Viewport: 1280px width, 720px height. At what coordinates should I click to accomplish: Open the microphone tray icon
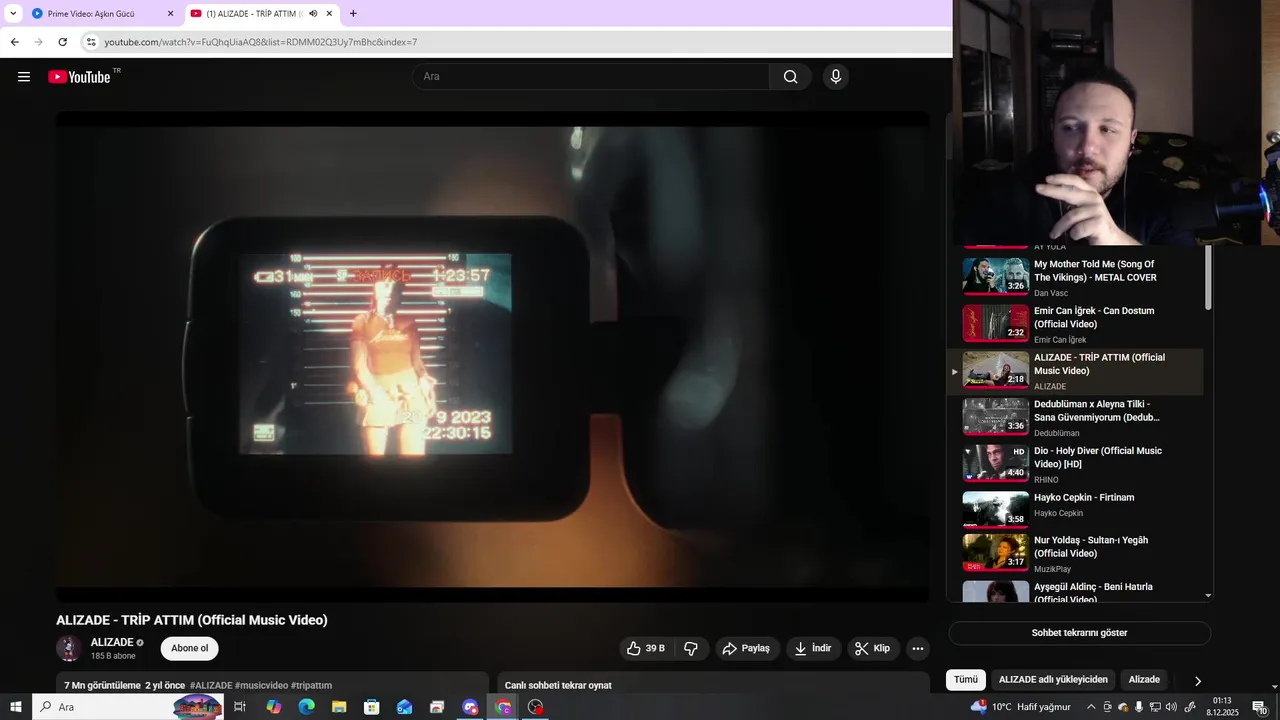click(x=1139, y=707)
